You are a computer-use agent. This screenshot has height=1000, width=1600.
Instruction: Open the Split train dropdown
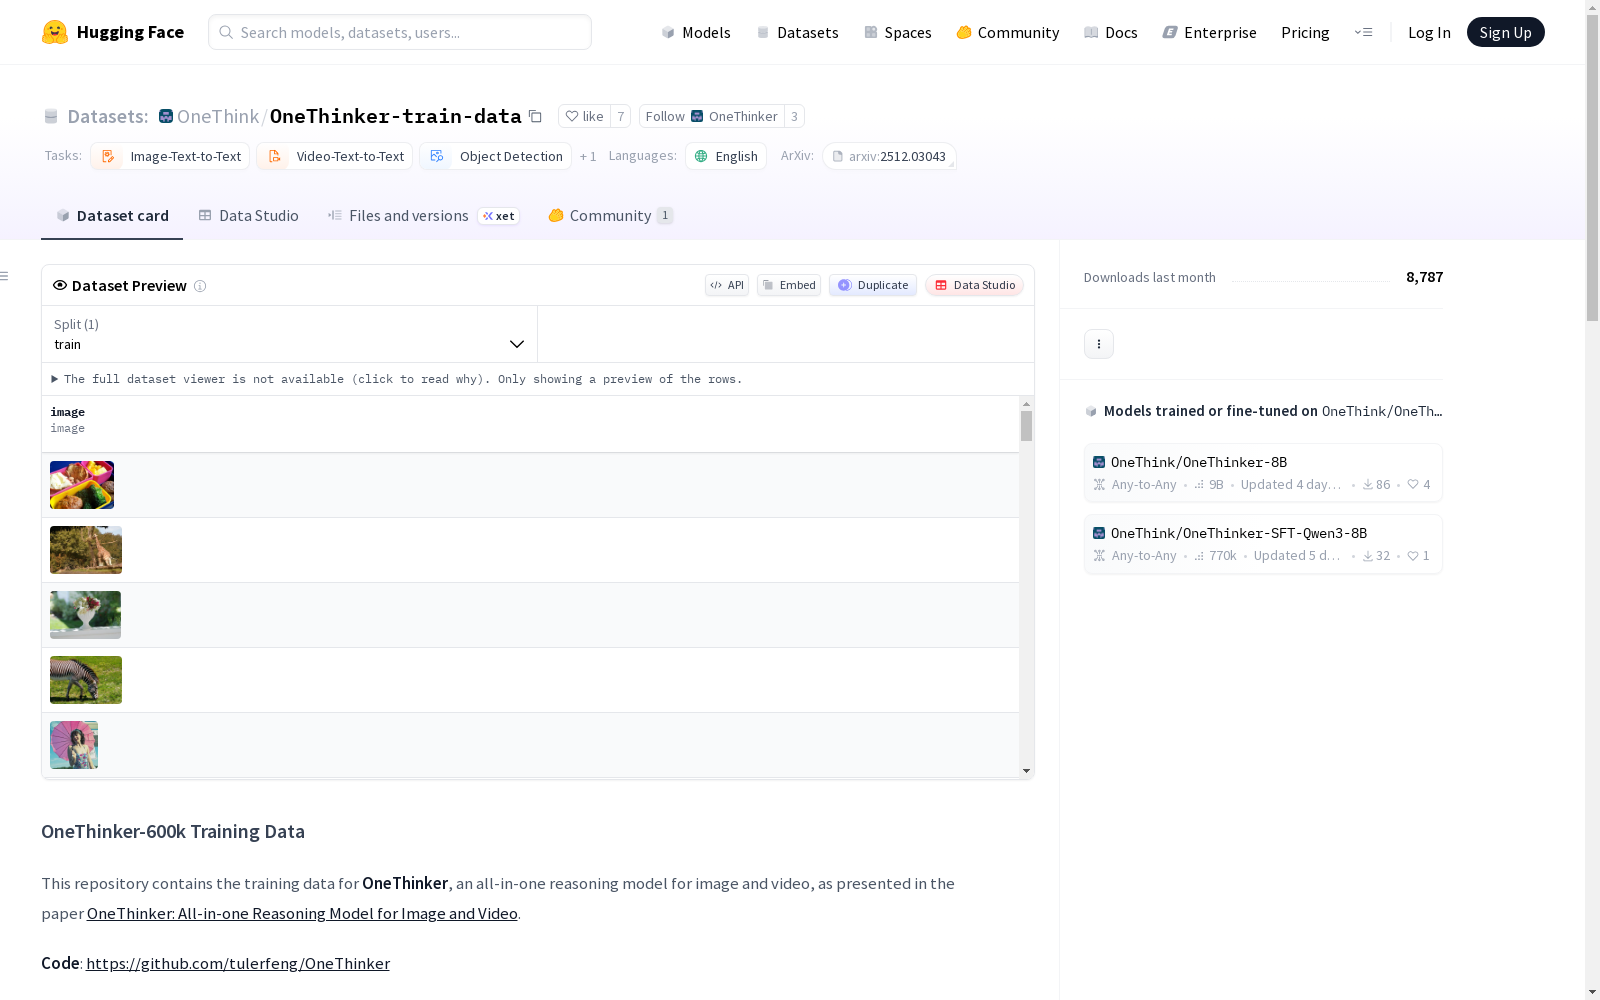click(290, 334)
